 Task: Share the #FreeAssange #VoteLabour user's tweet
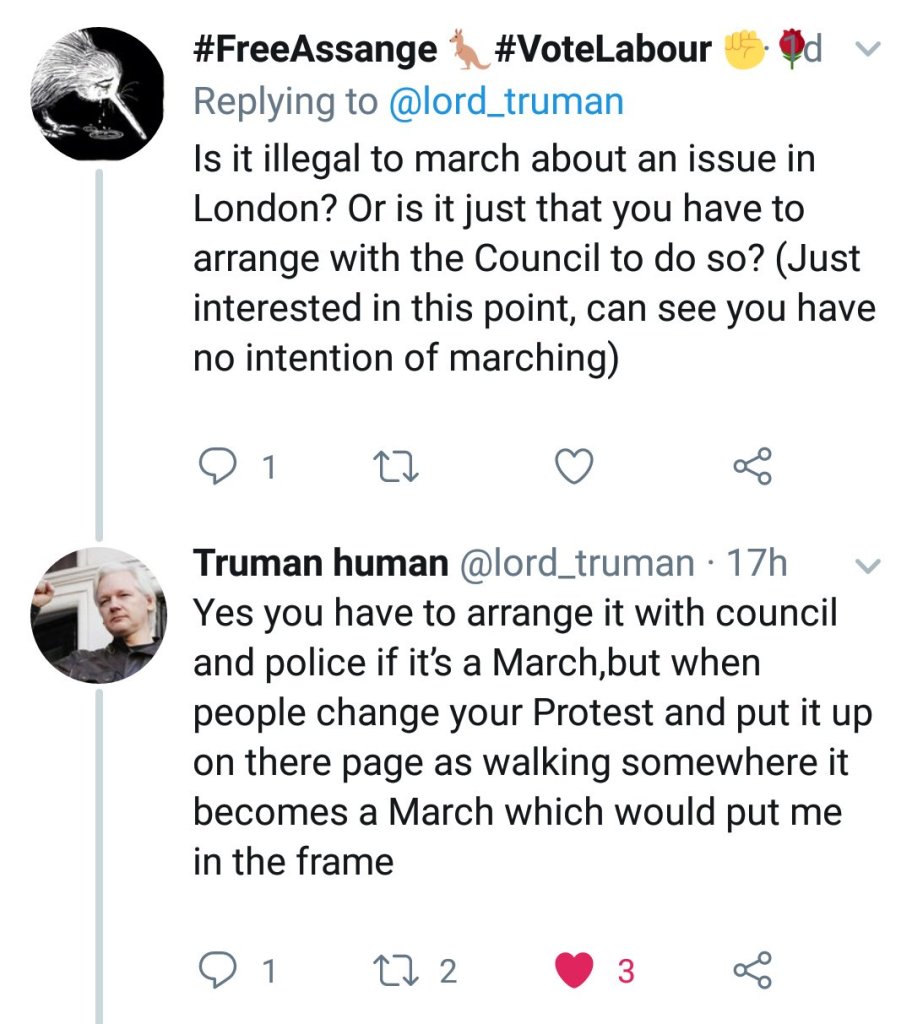tap(753, 467)
